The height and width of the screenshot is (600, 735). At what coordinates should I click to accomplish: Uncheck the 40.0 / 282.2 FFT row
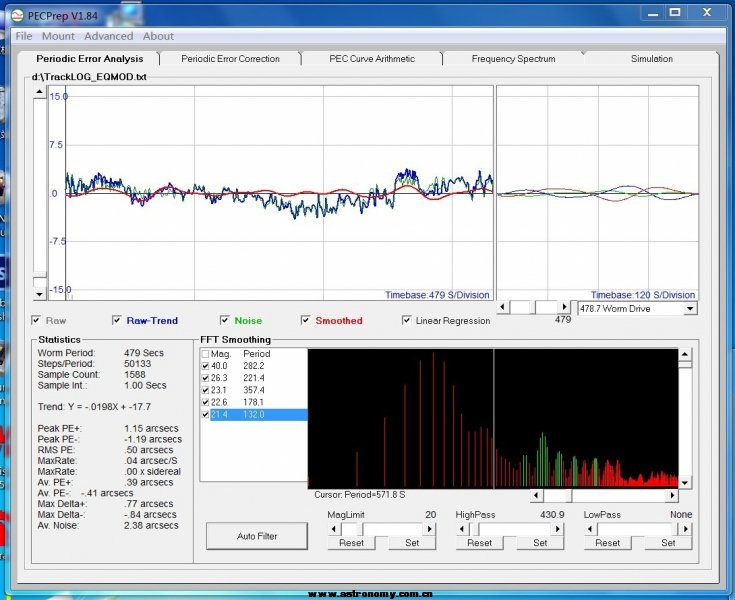[205, 366]
